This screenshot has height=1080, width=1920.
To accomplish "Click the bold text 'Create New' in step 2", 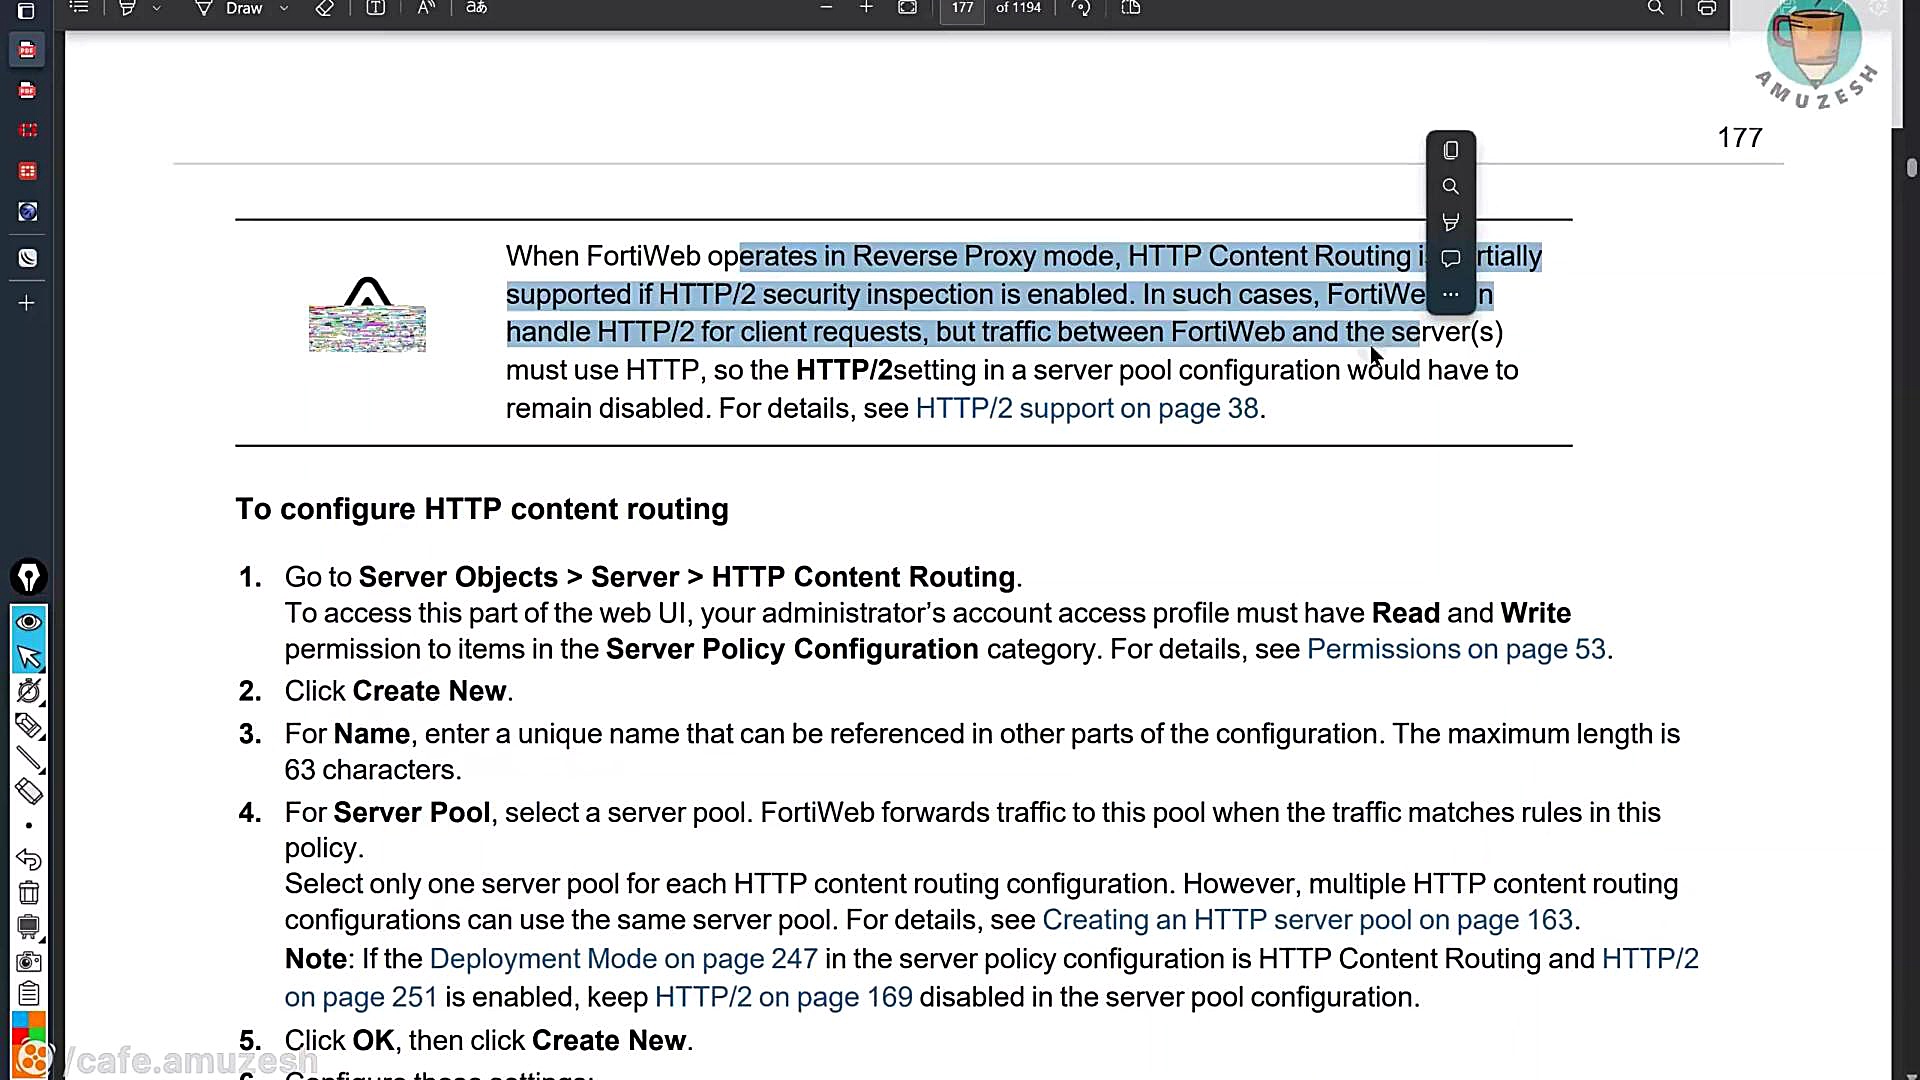I will (x=429, y=692).
